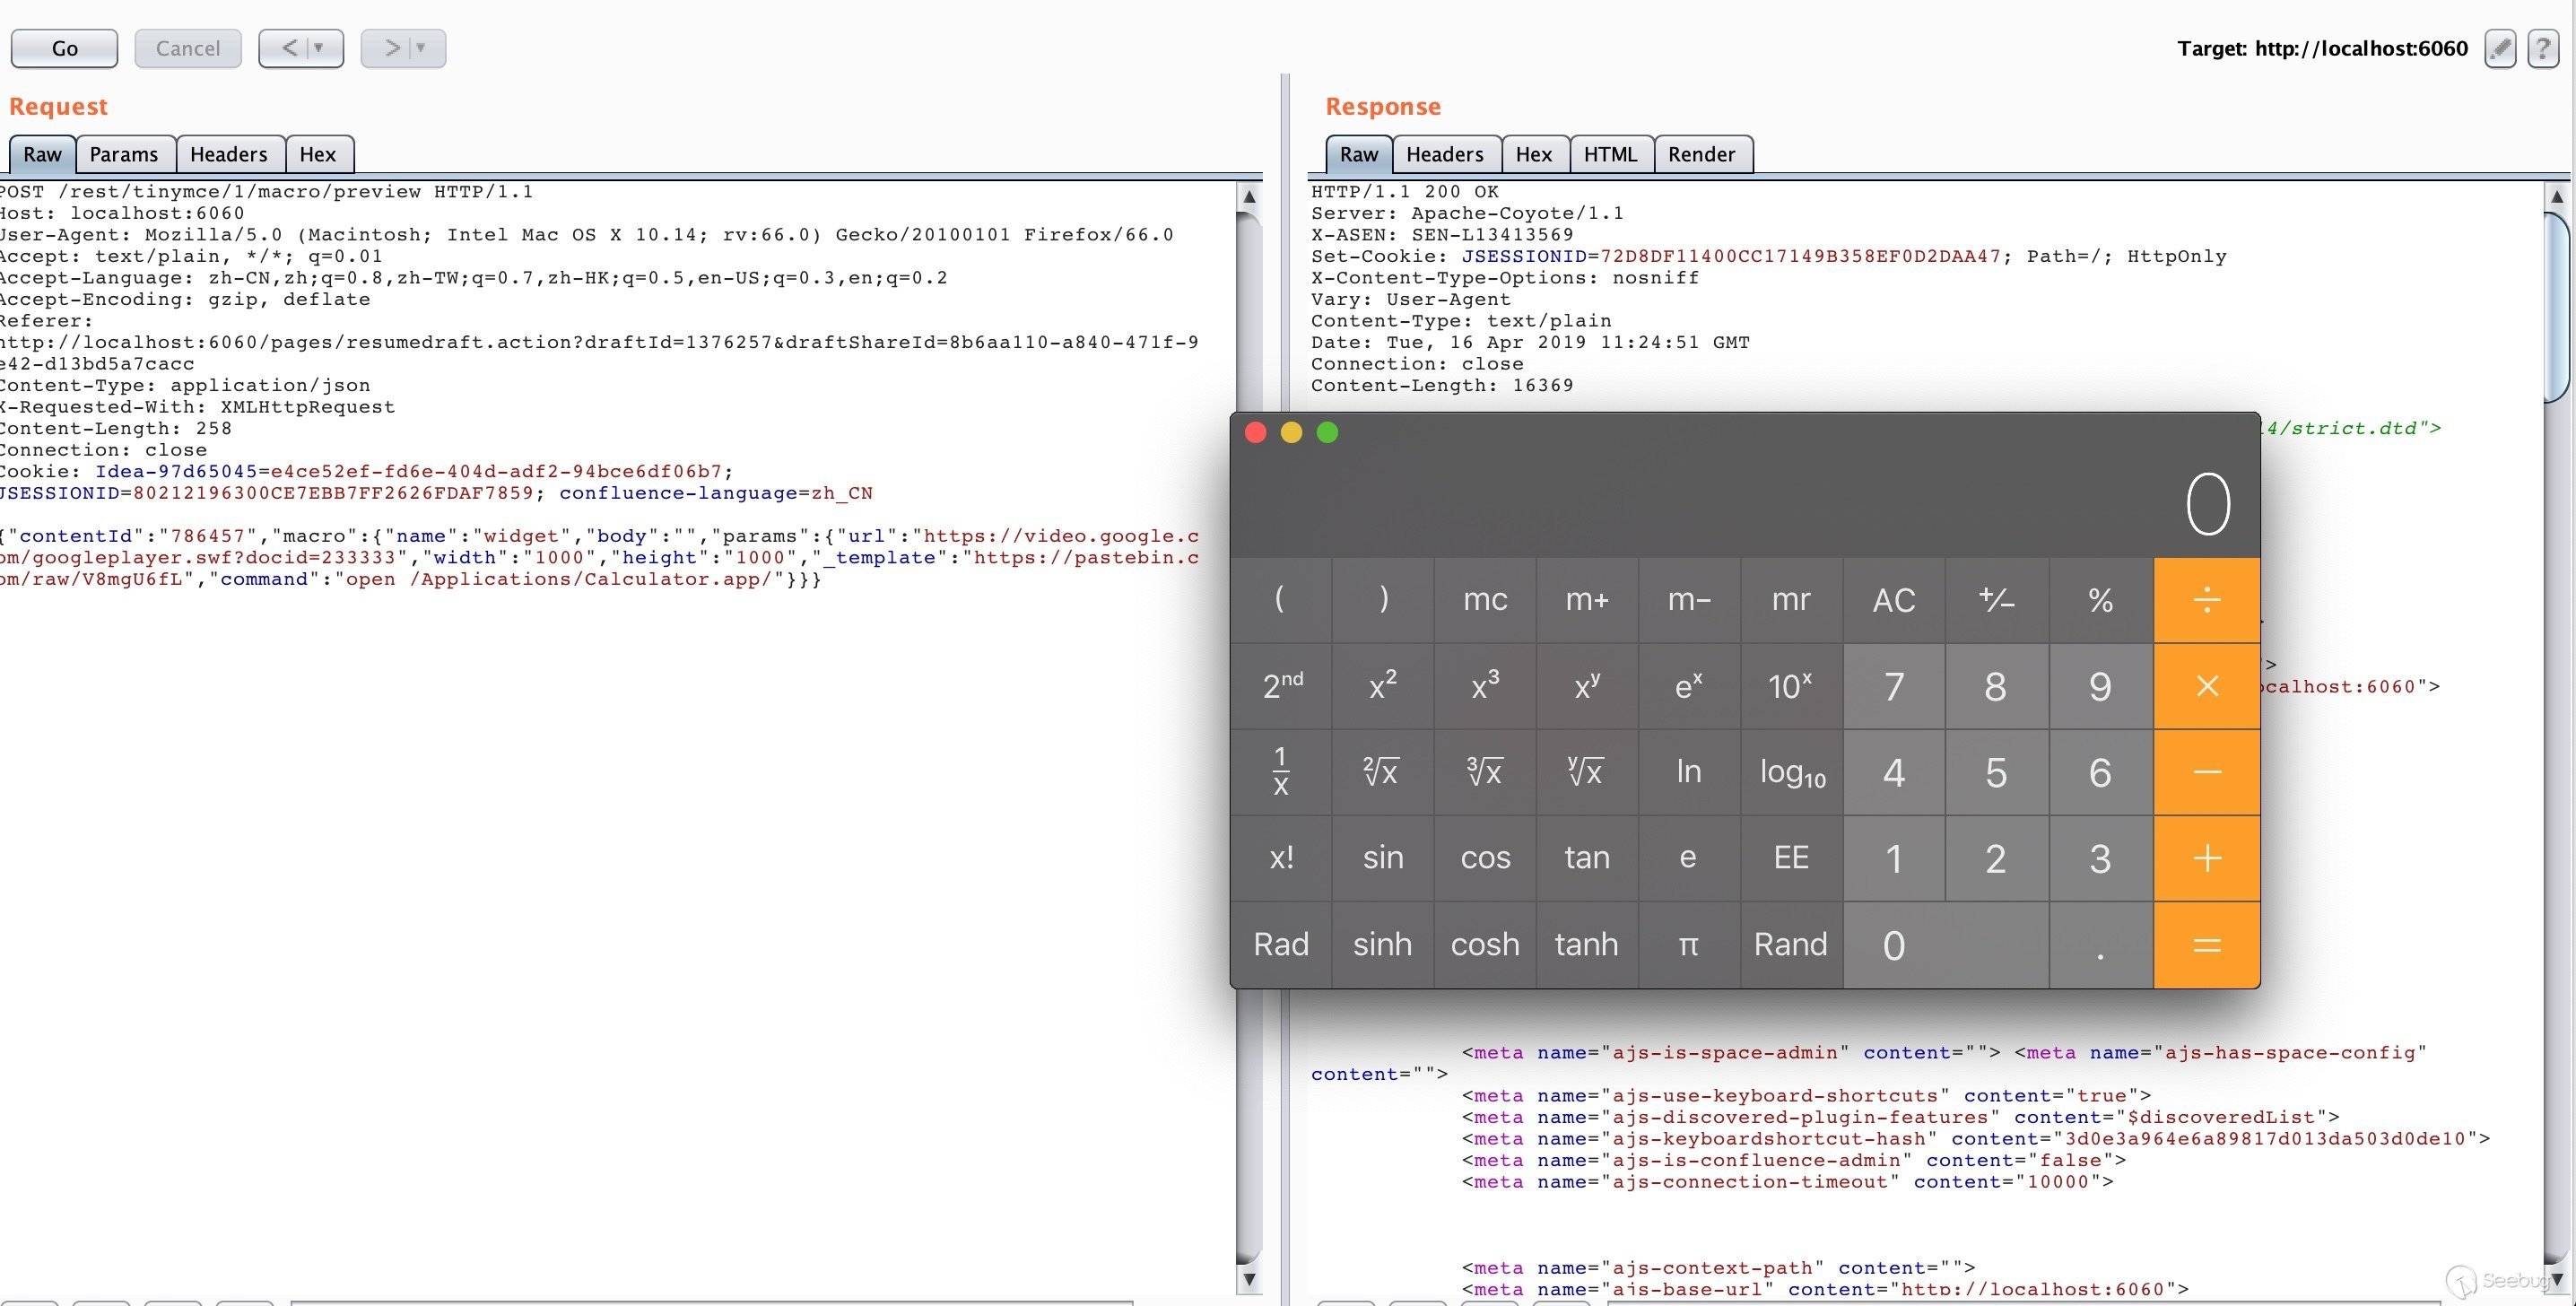Click the Go button
Screen dimensions: 2576x1306
pyautogui.click(x=64, y=48)
